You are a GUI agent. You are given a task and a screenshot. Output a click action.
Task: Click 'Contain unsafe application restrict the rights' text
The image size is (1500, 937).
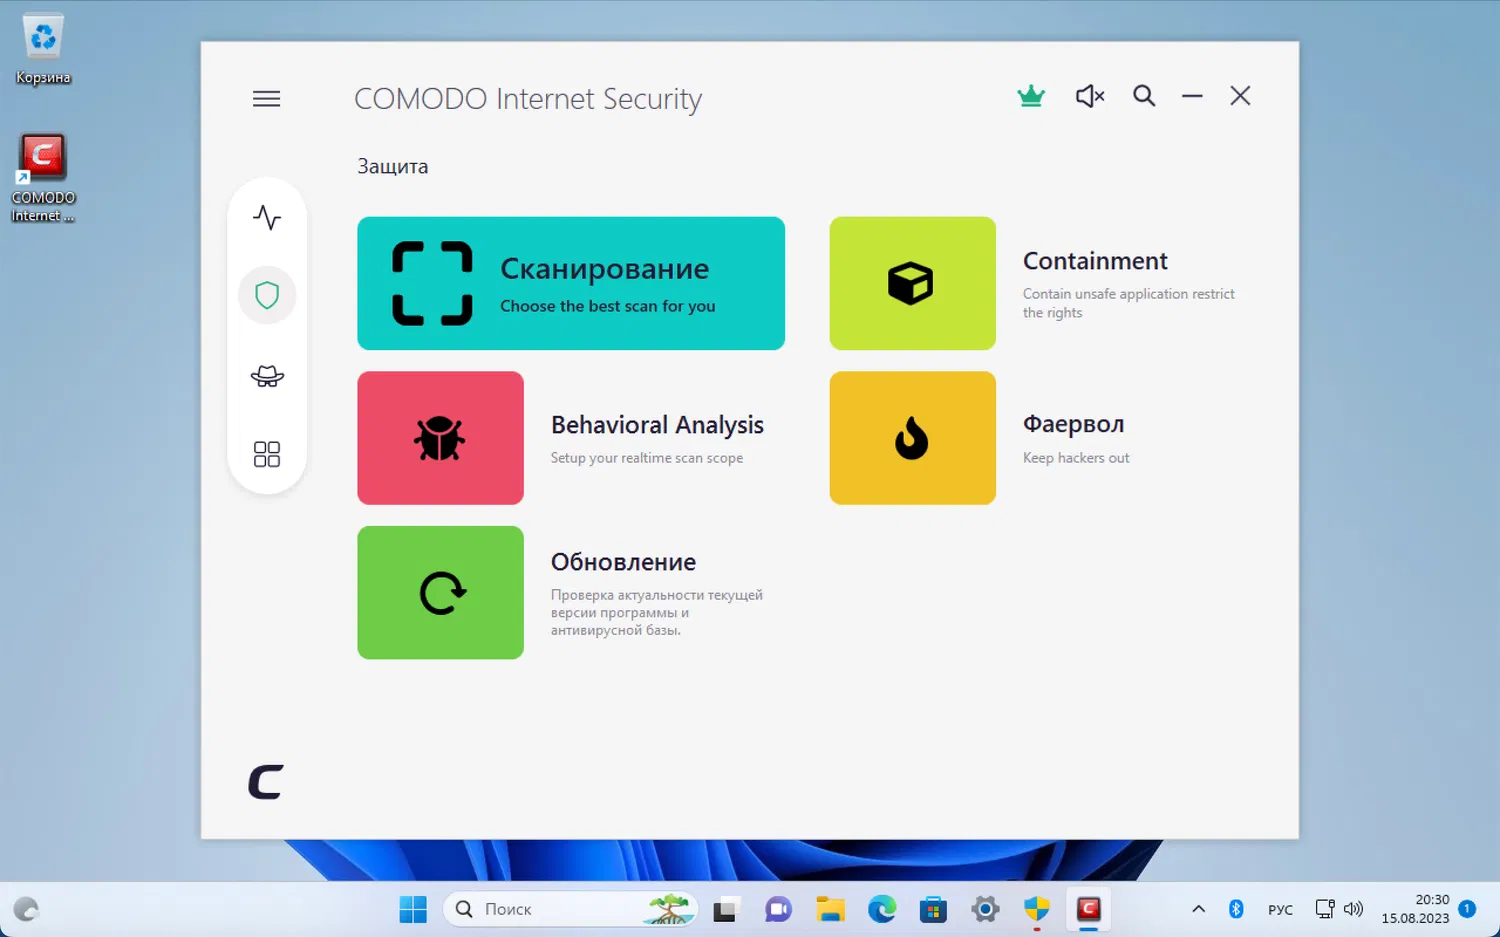pos(1129,303)
